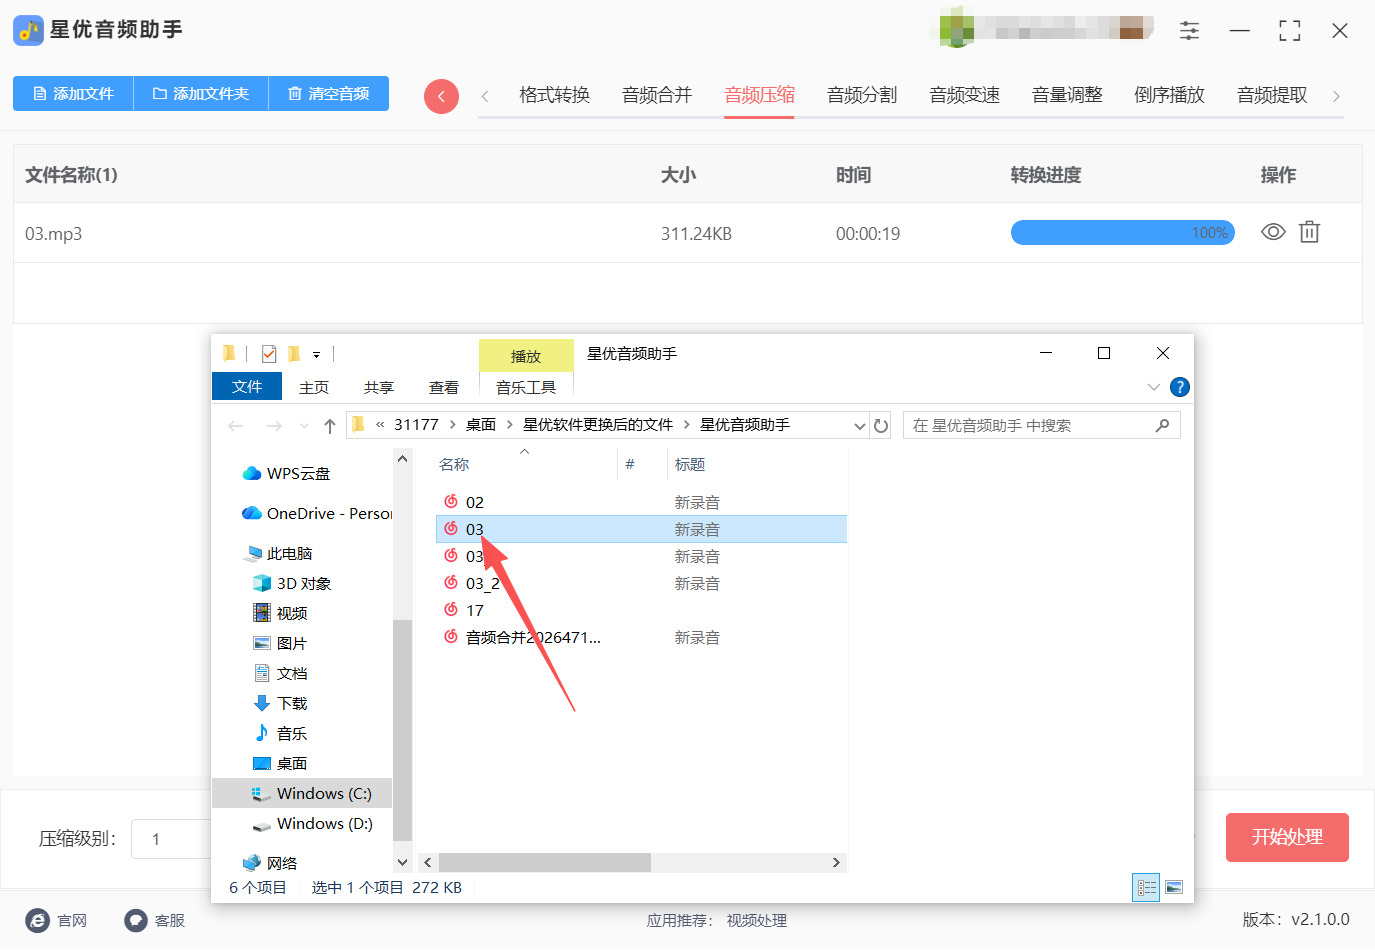Open OneDrive - Personal in the navigation pane
This screenshot has width=1375, height=950.
pyautogui.click(x=317, y=513)
